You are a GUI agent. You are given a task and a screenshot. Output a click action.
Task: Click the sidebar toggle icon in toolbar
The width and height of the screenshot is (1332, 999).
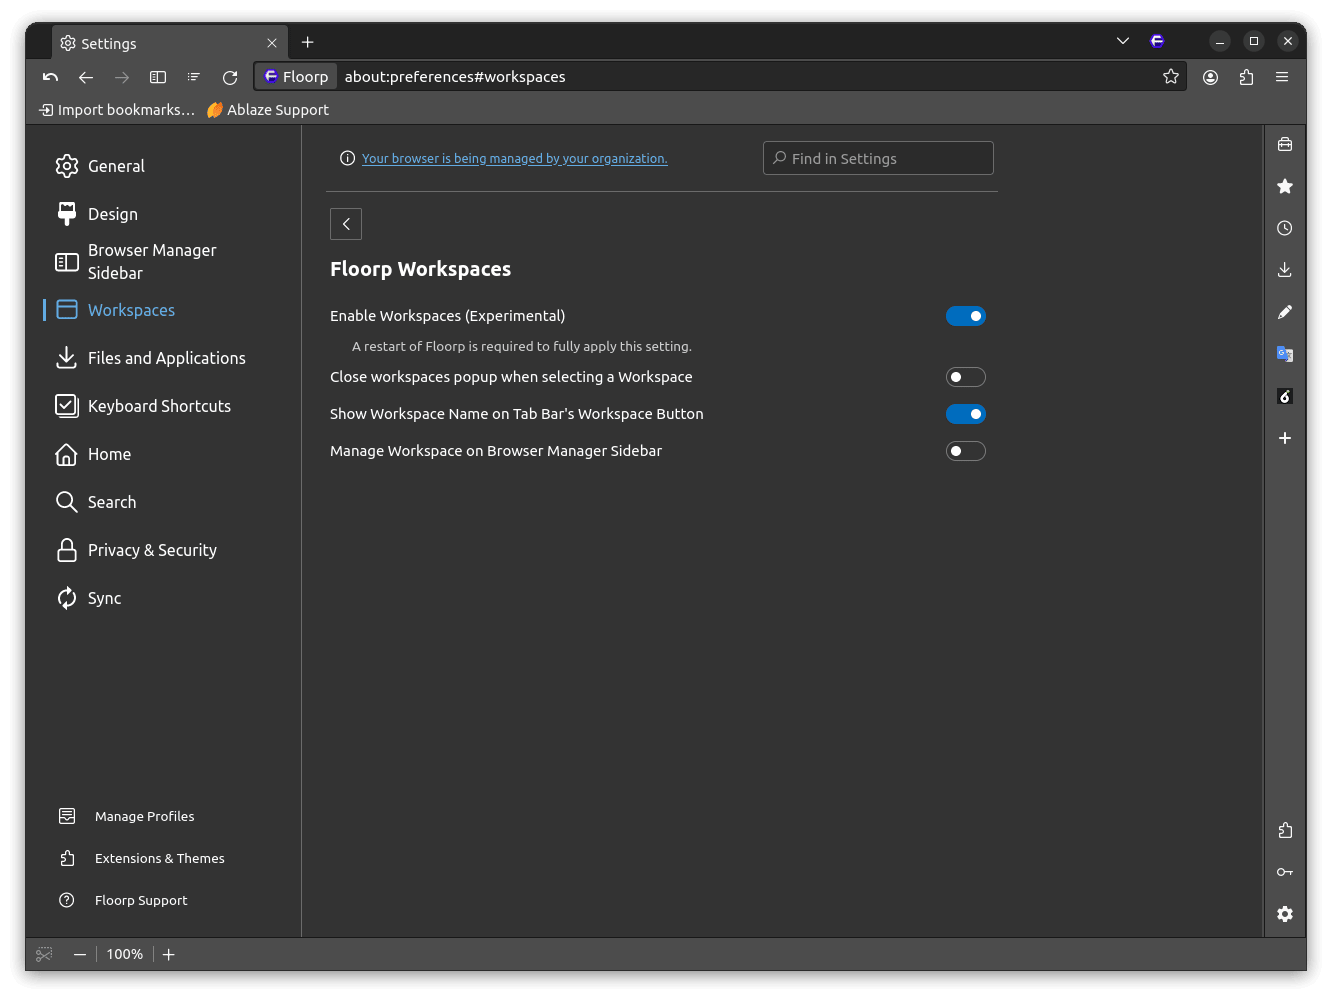pos(158,77)
